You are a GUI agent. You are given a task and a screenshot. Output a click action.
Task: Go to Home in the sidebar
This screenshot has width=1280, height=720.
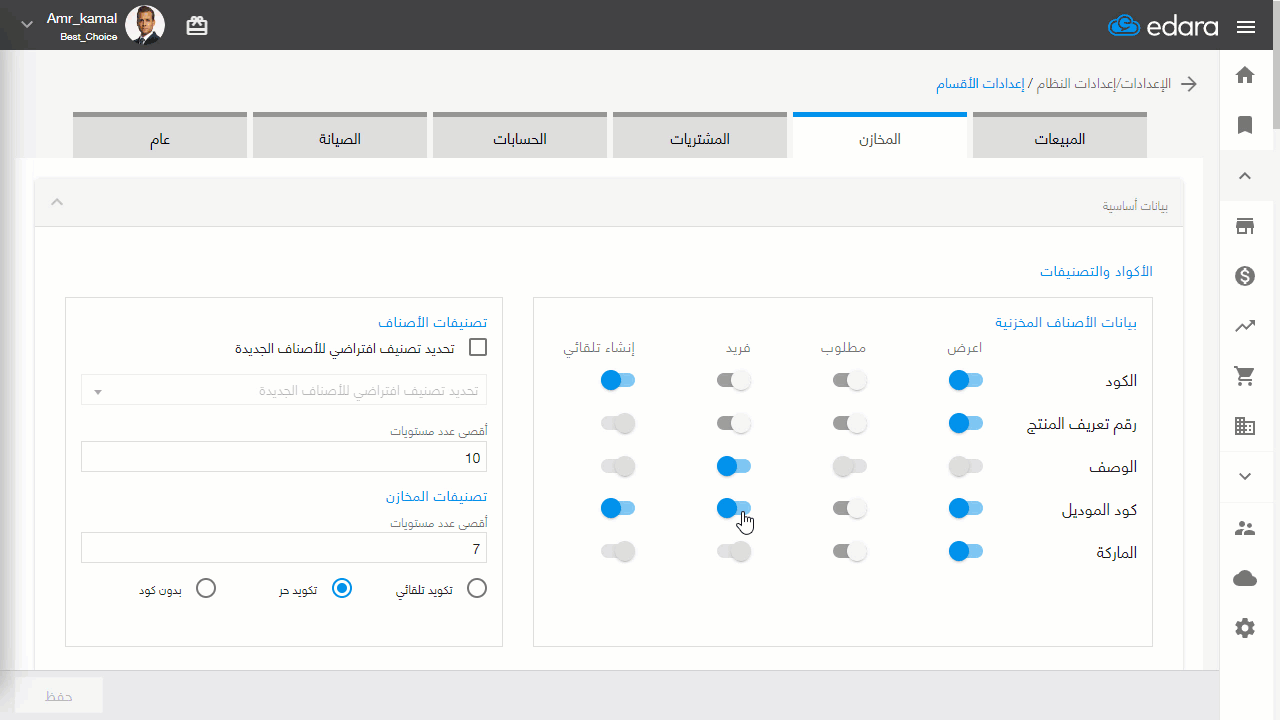(x=1245, y=75)
